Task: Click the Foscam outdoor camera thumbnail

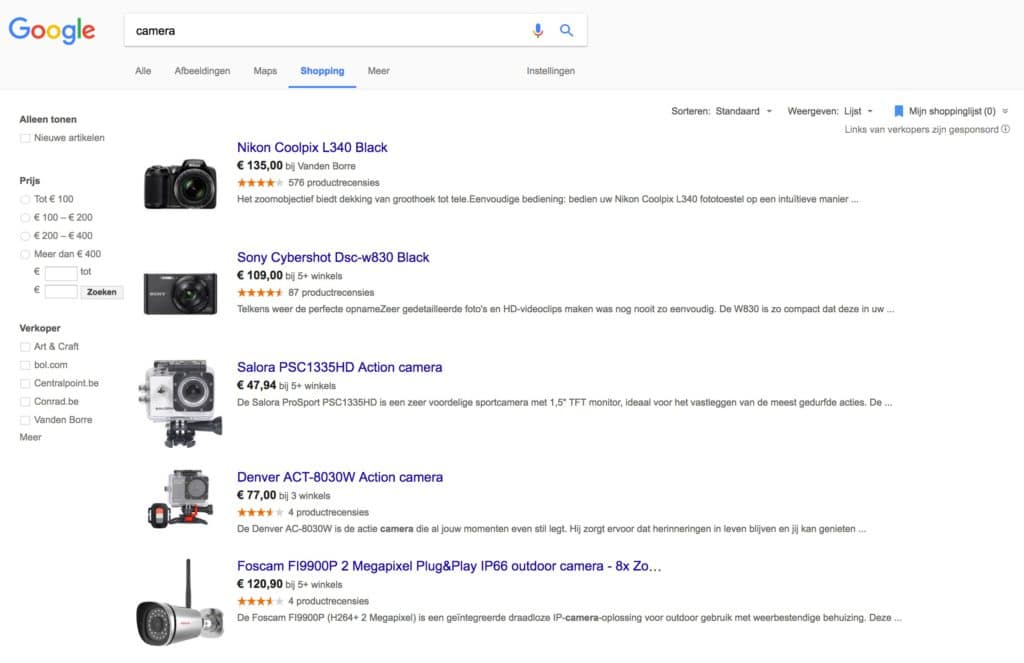Action: point(180,603)
